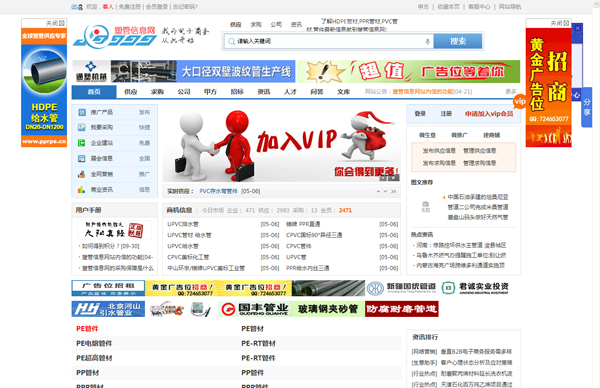Click the 注册 button in member panel
This screenshot has width=600, height=388.
click(x=446, y=114)
